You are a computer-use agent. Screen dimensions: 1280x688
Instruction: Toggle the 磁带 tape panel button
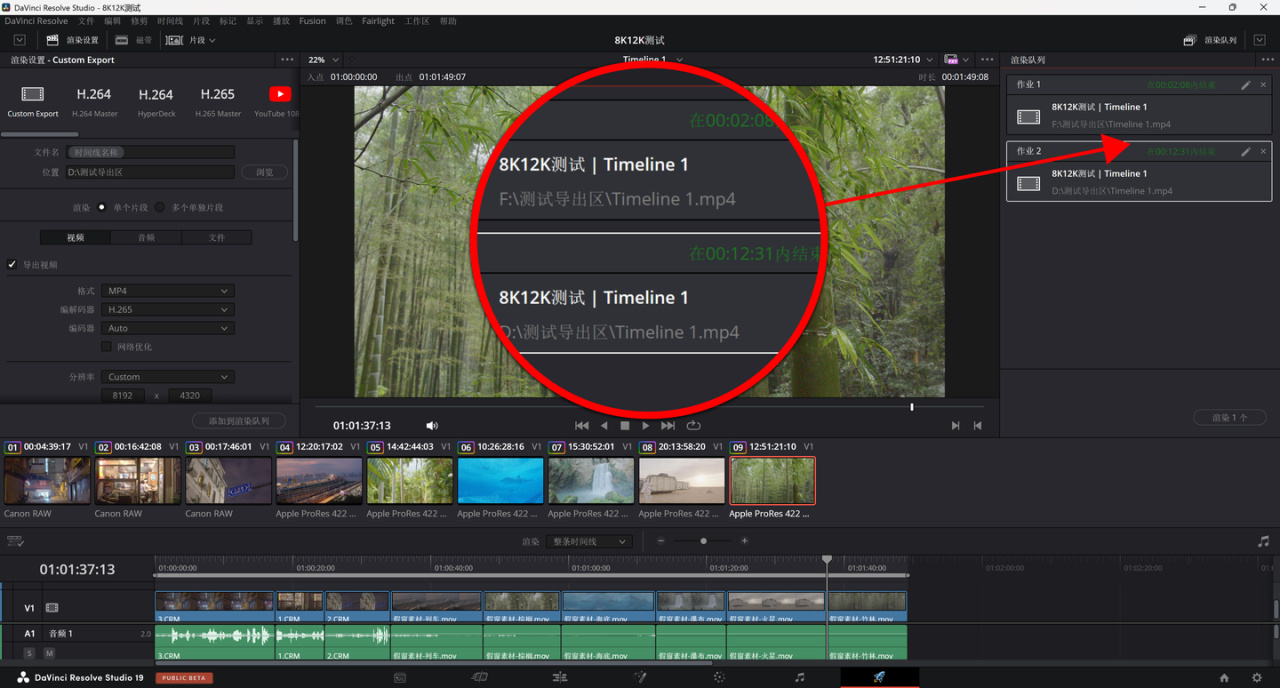pyautogui.click(x=134, y=40)
